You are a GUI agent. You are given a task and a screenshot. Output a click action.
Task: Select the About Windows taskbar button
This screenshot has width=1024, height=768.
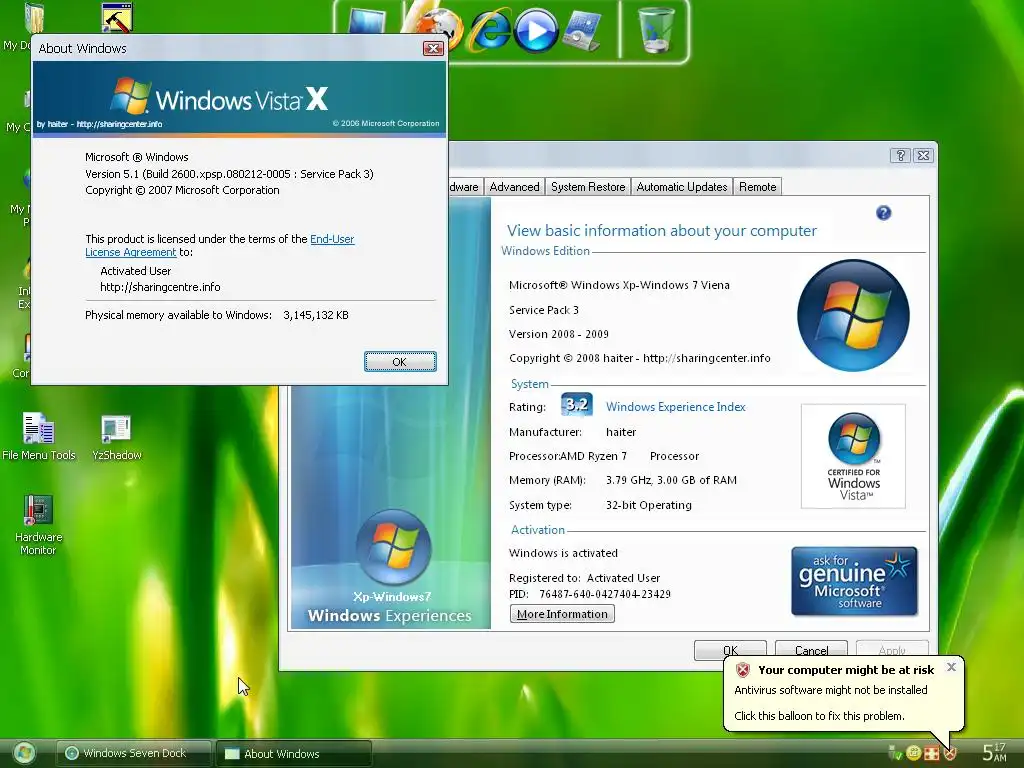click(294, 754)
